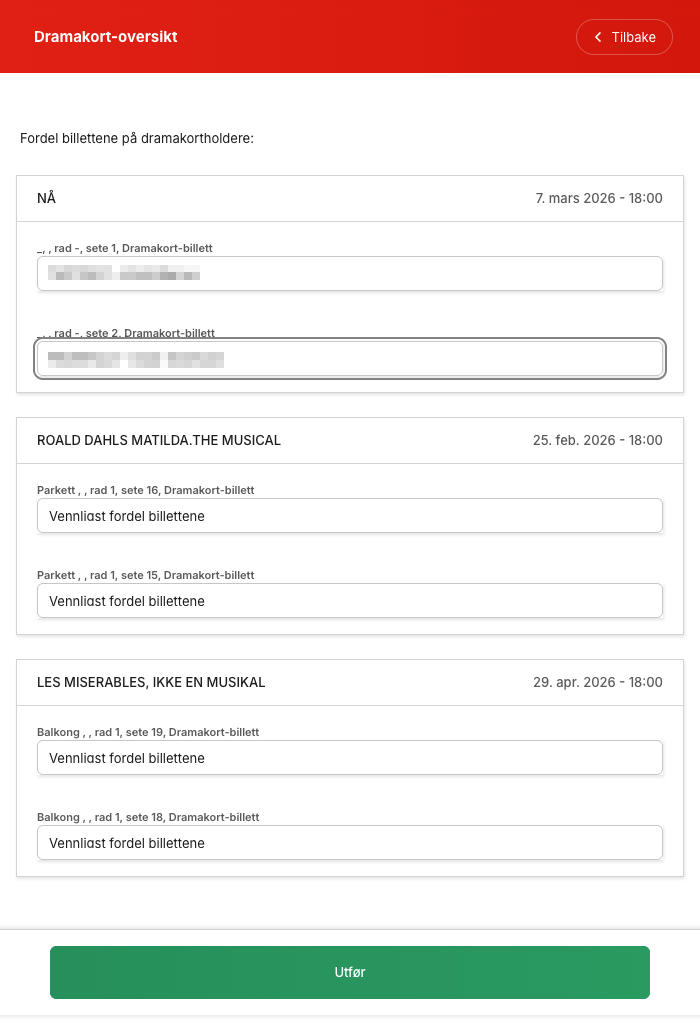The image size is (700, 1036).
Task: Click the Dramakort-oversikt header title
Action: [106, 37]
